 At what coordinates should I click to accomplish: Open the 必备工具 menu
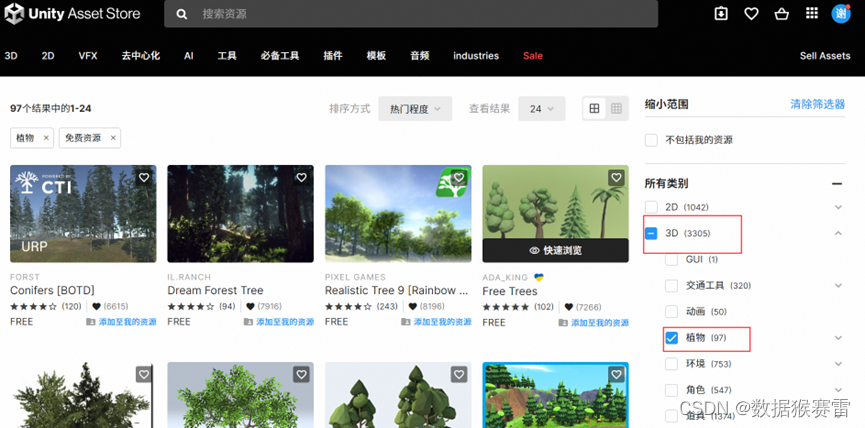[x=280, y=56]
